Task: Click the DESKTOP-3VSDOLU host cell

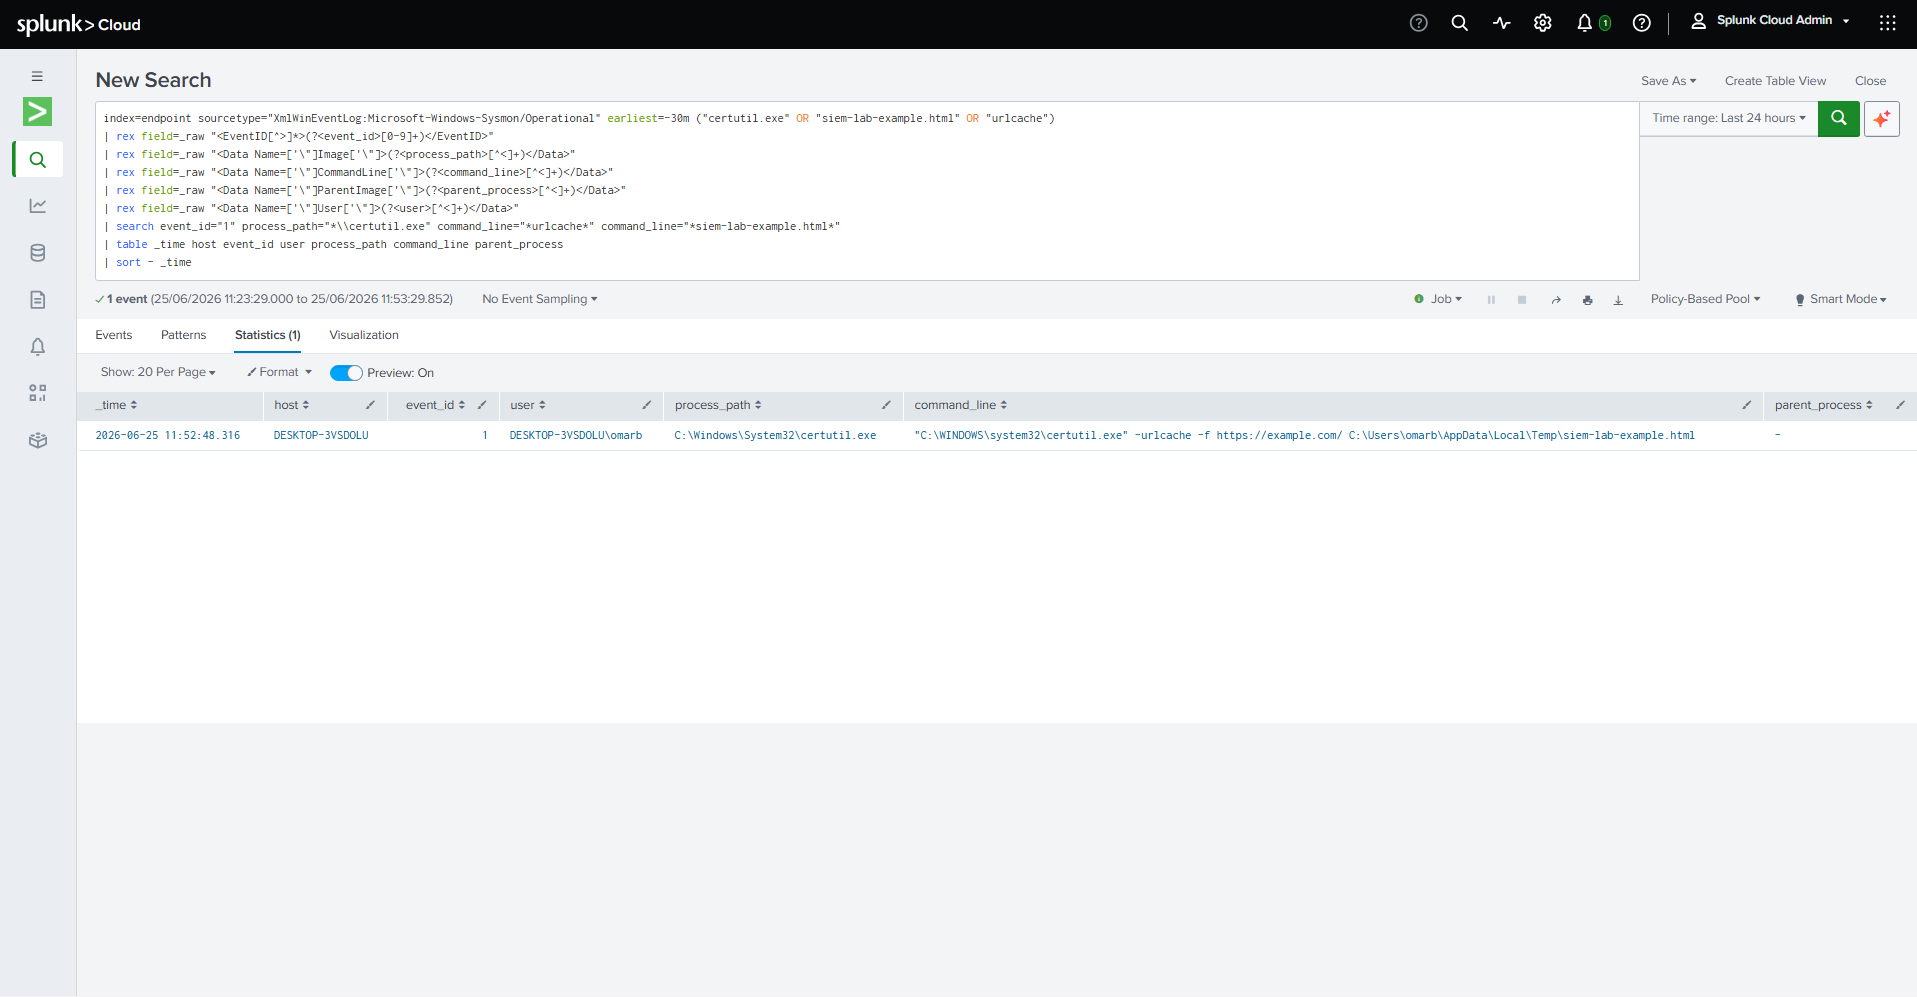Action: (x=321, y=435)
